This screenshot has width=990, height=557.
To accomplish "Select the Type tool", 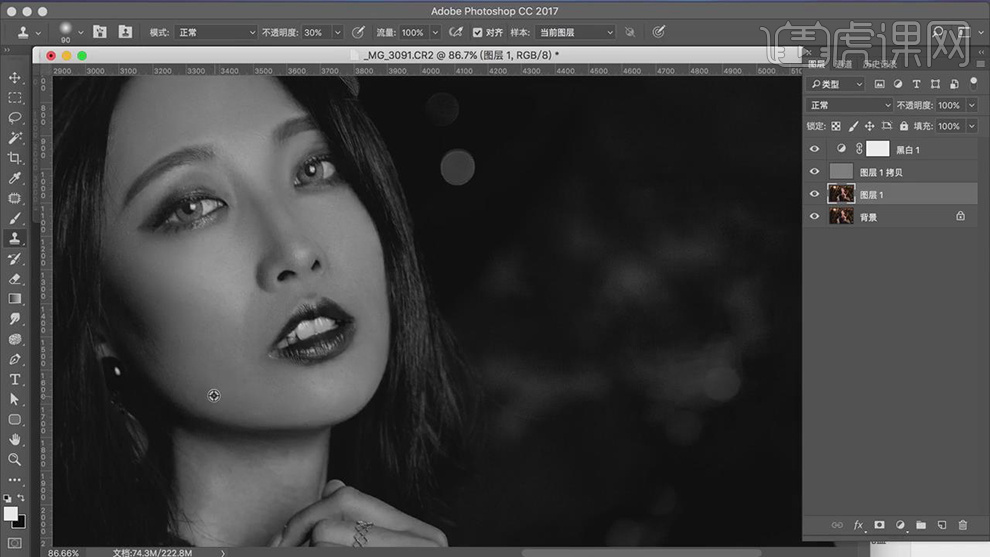I will point(15,380).
